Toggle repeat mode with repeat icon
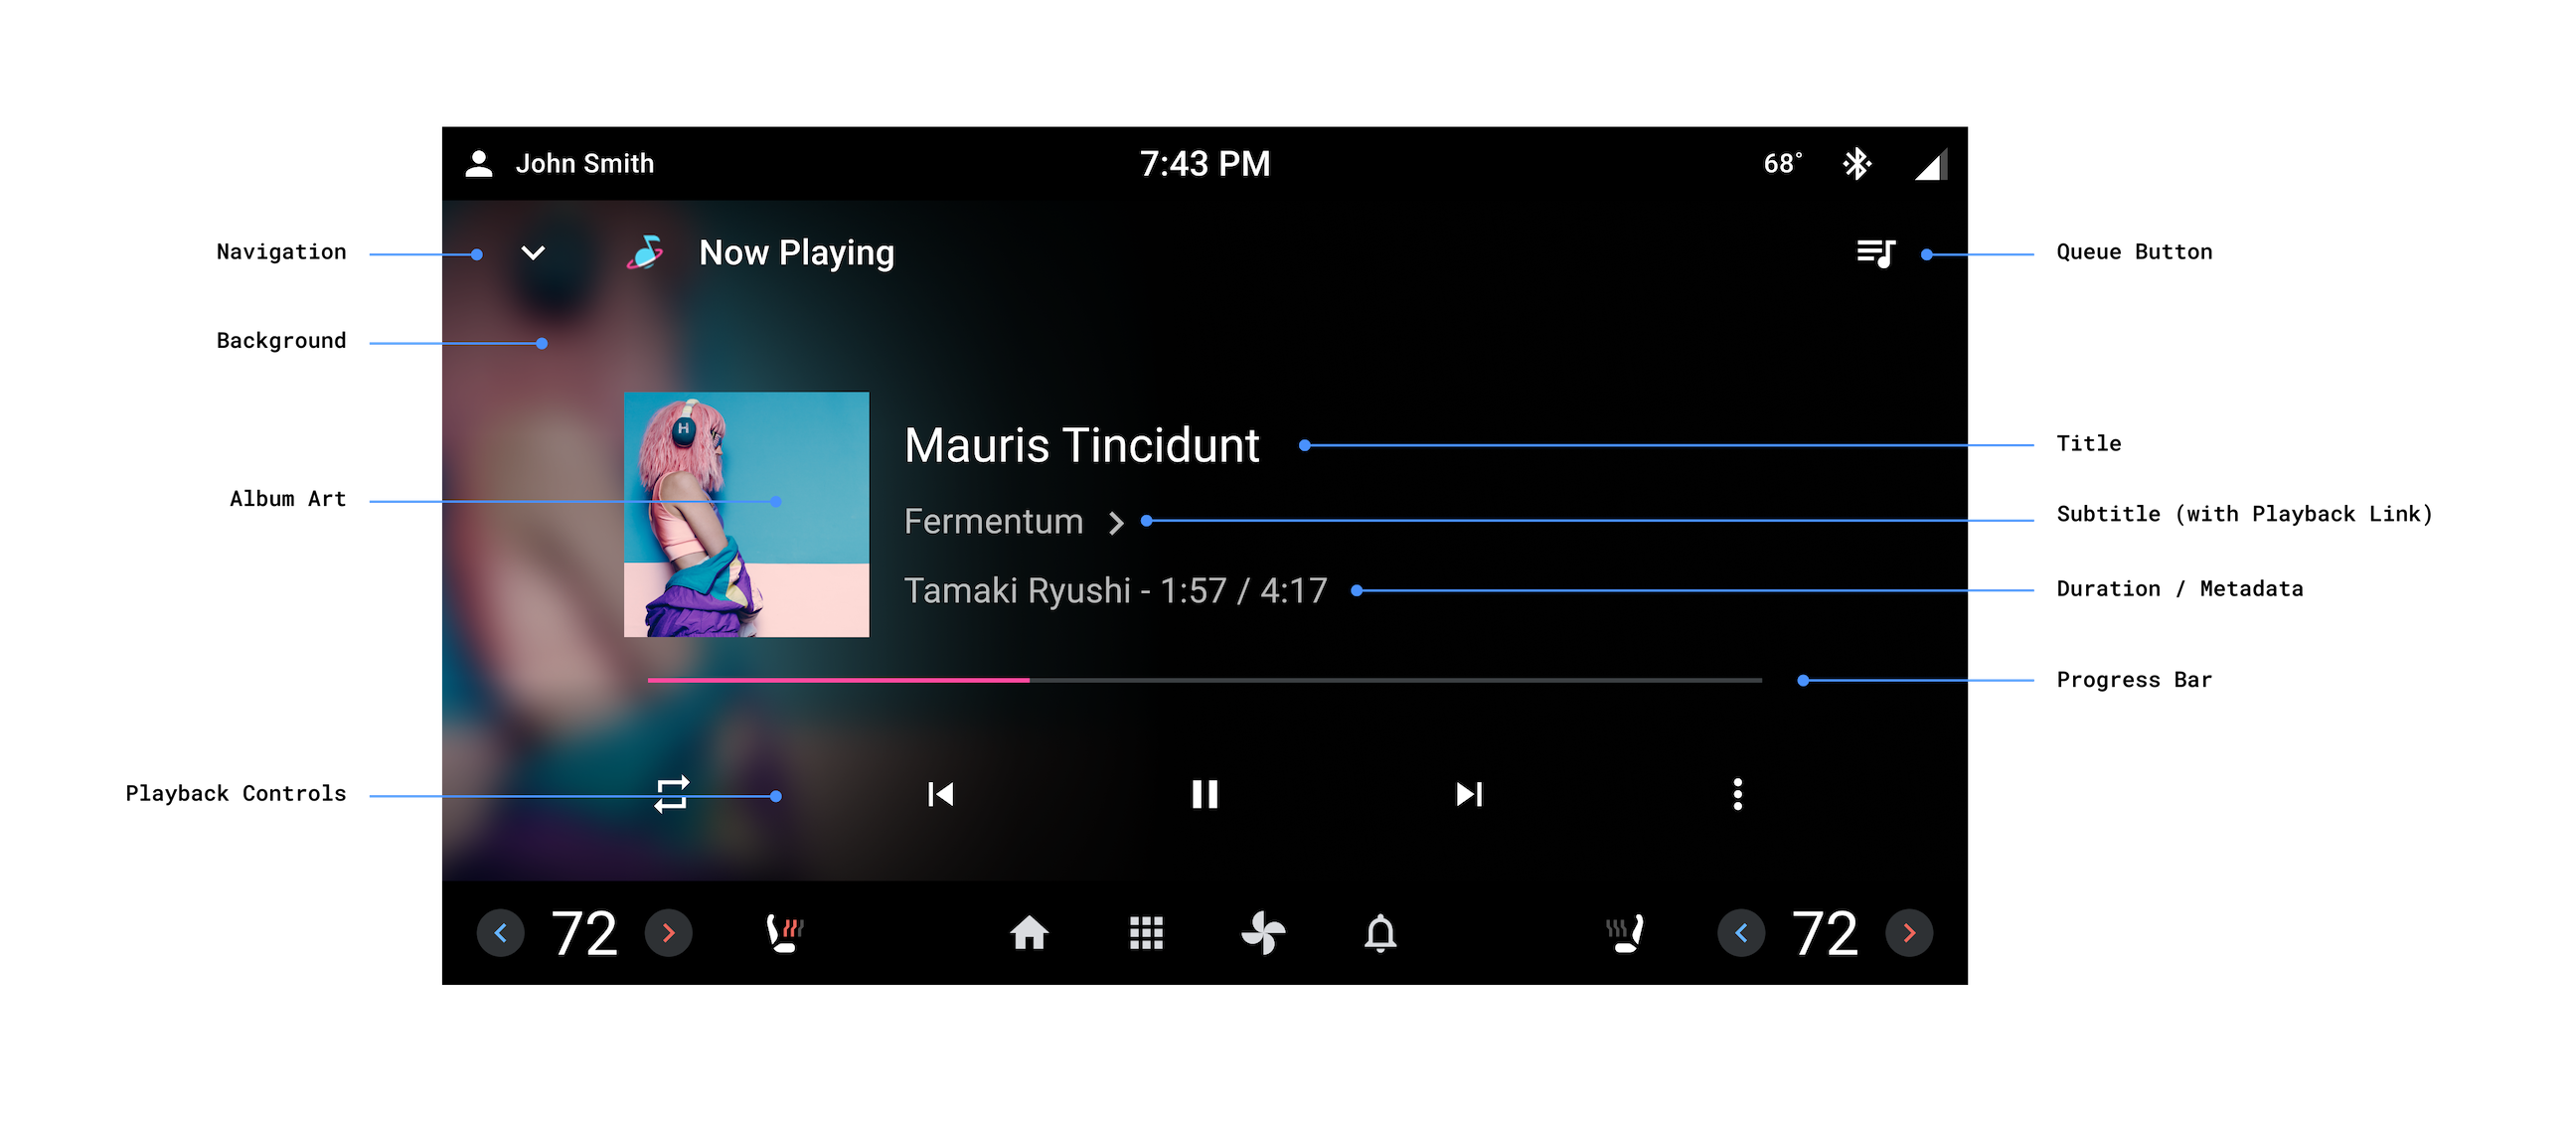The height and width of the screenshot is (1129, 2576). [x=675, y=794]
